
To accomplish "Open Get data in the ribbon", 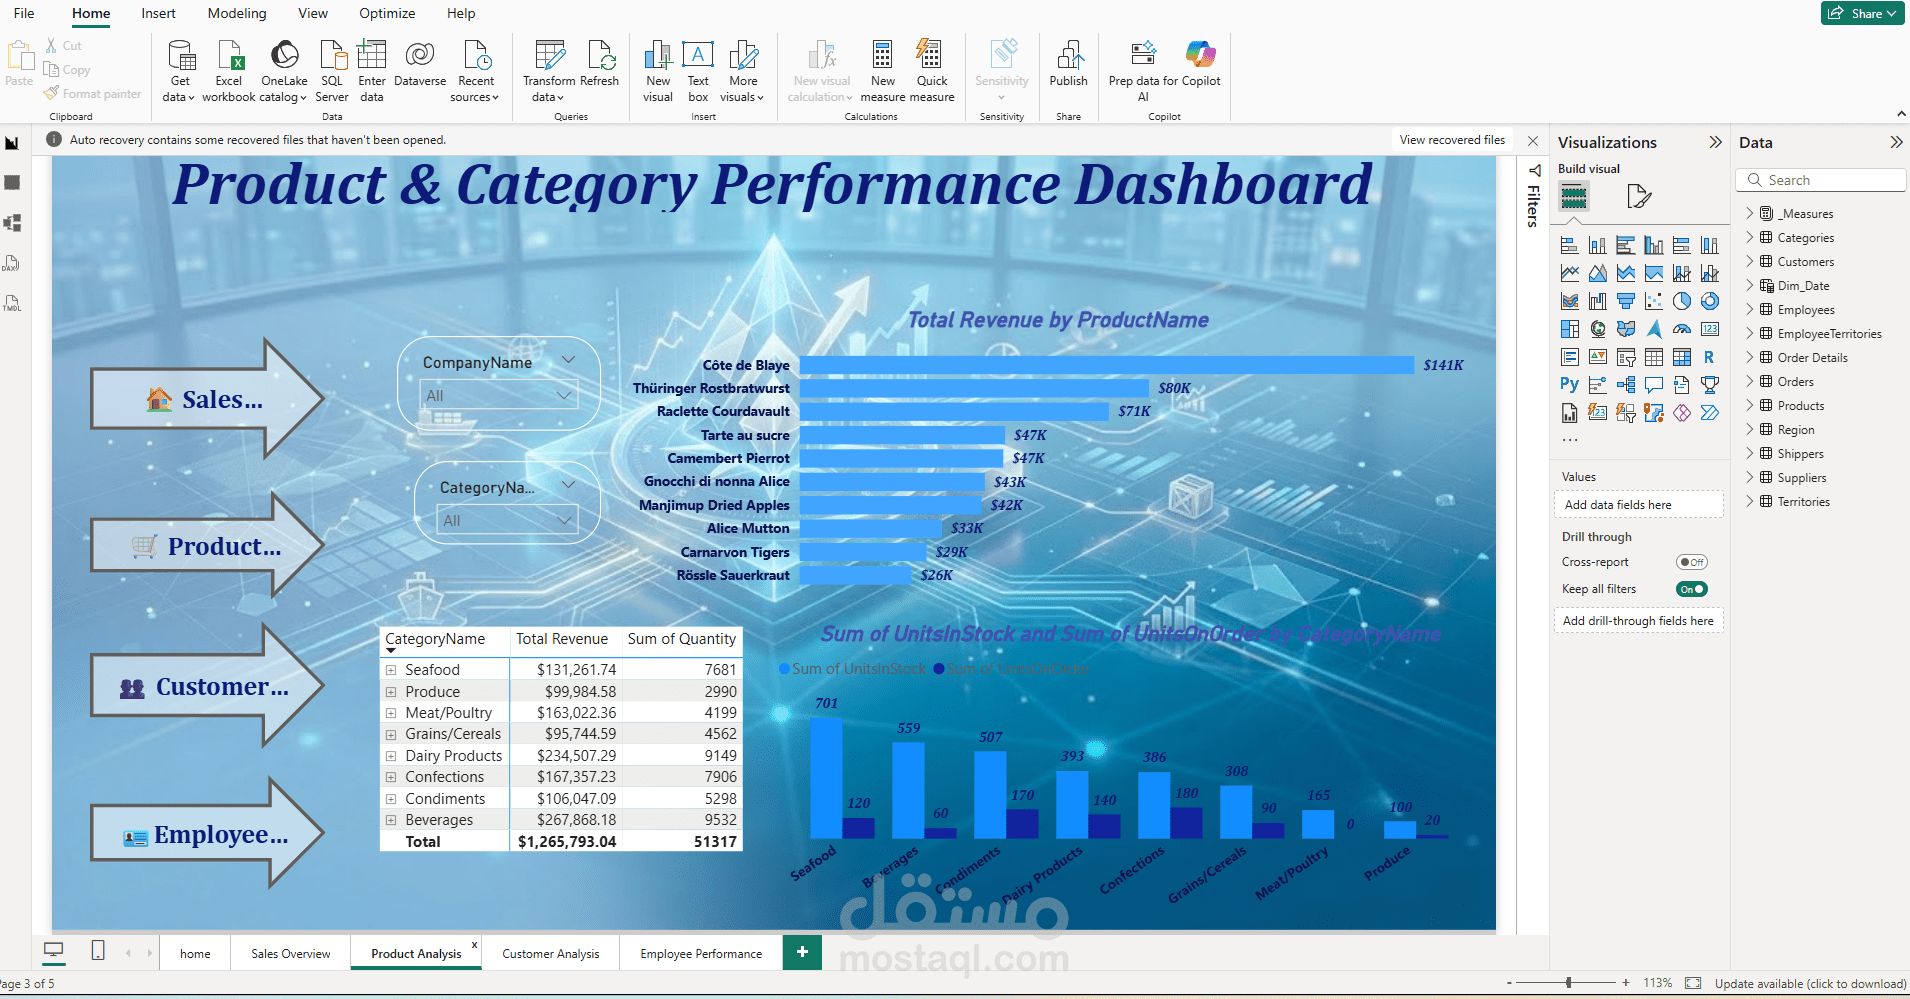I will pyautogui.click(x=180, y=71).
